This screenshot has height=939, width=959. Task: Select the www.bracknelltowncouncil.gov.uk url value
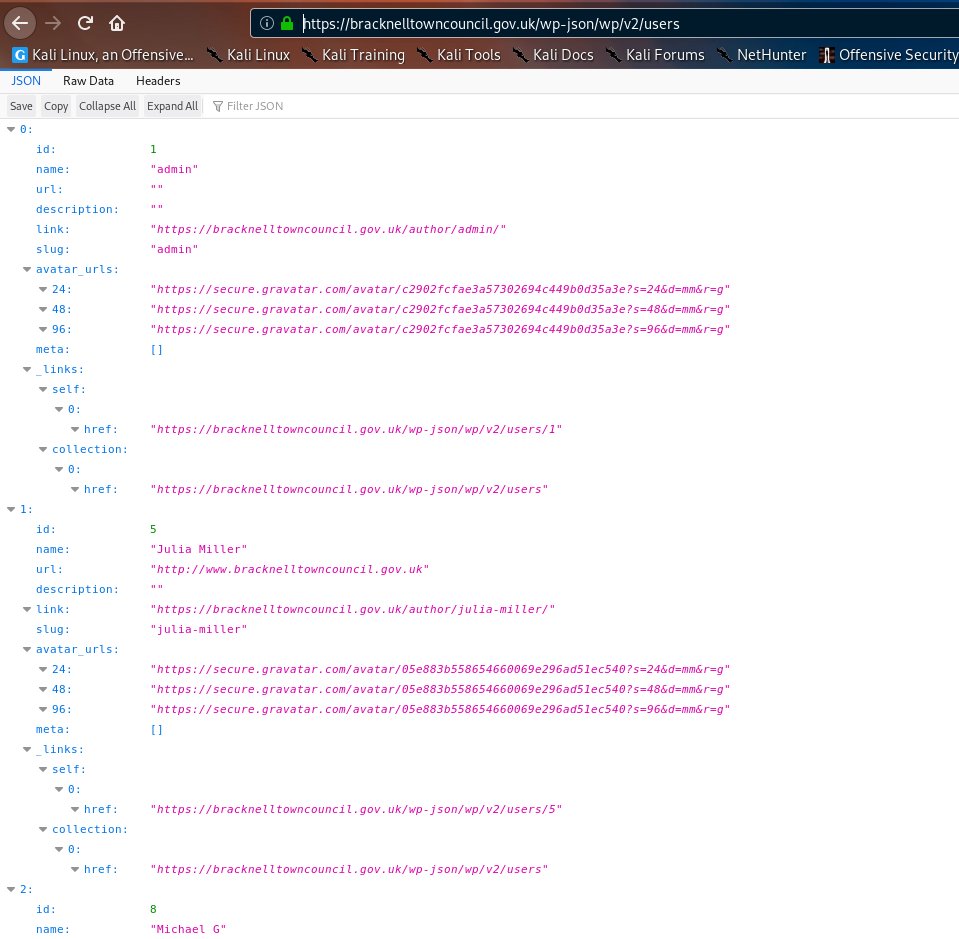[x=290, y=570]
